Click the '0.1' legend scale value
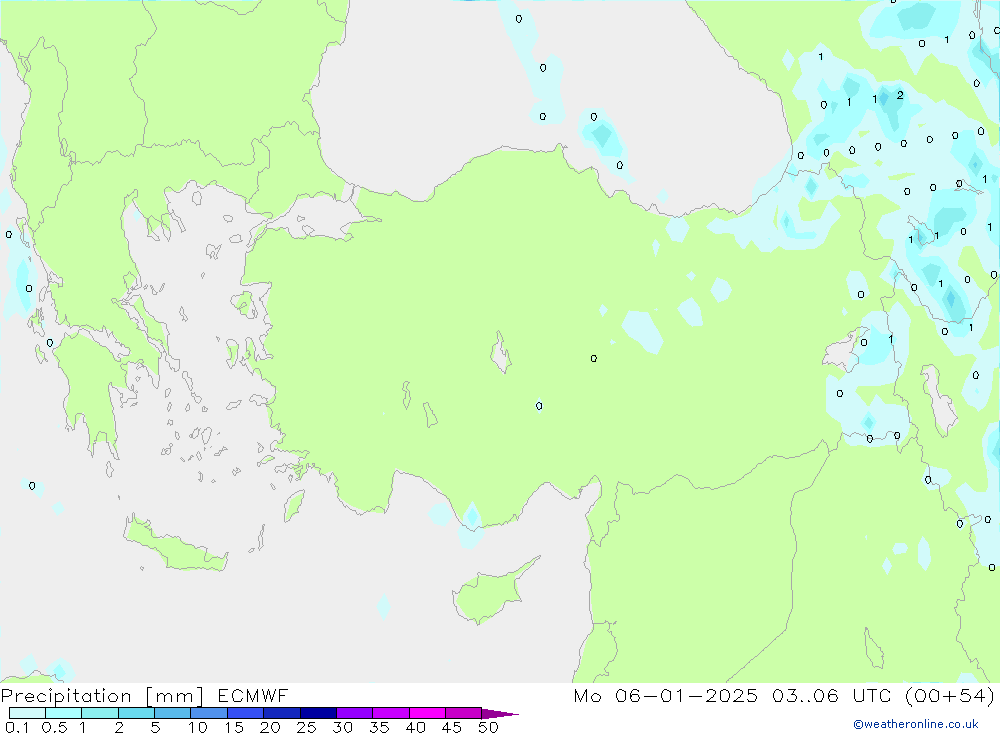 [17, 727]
